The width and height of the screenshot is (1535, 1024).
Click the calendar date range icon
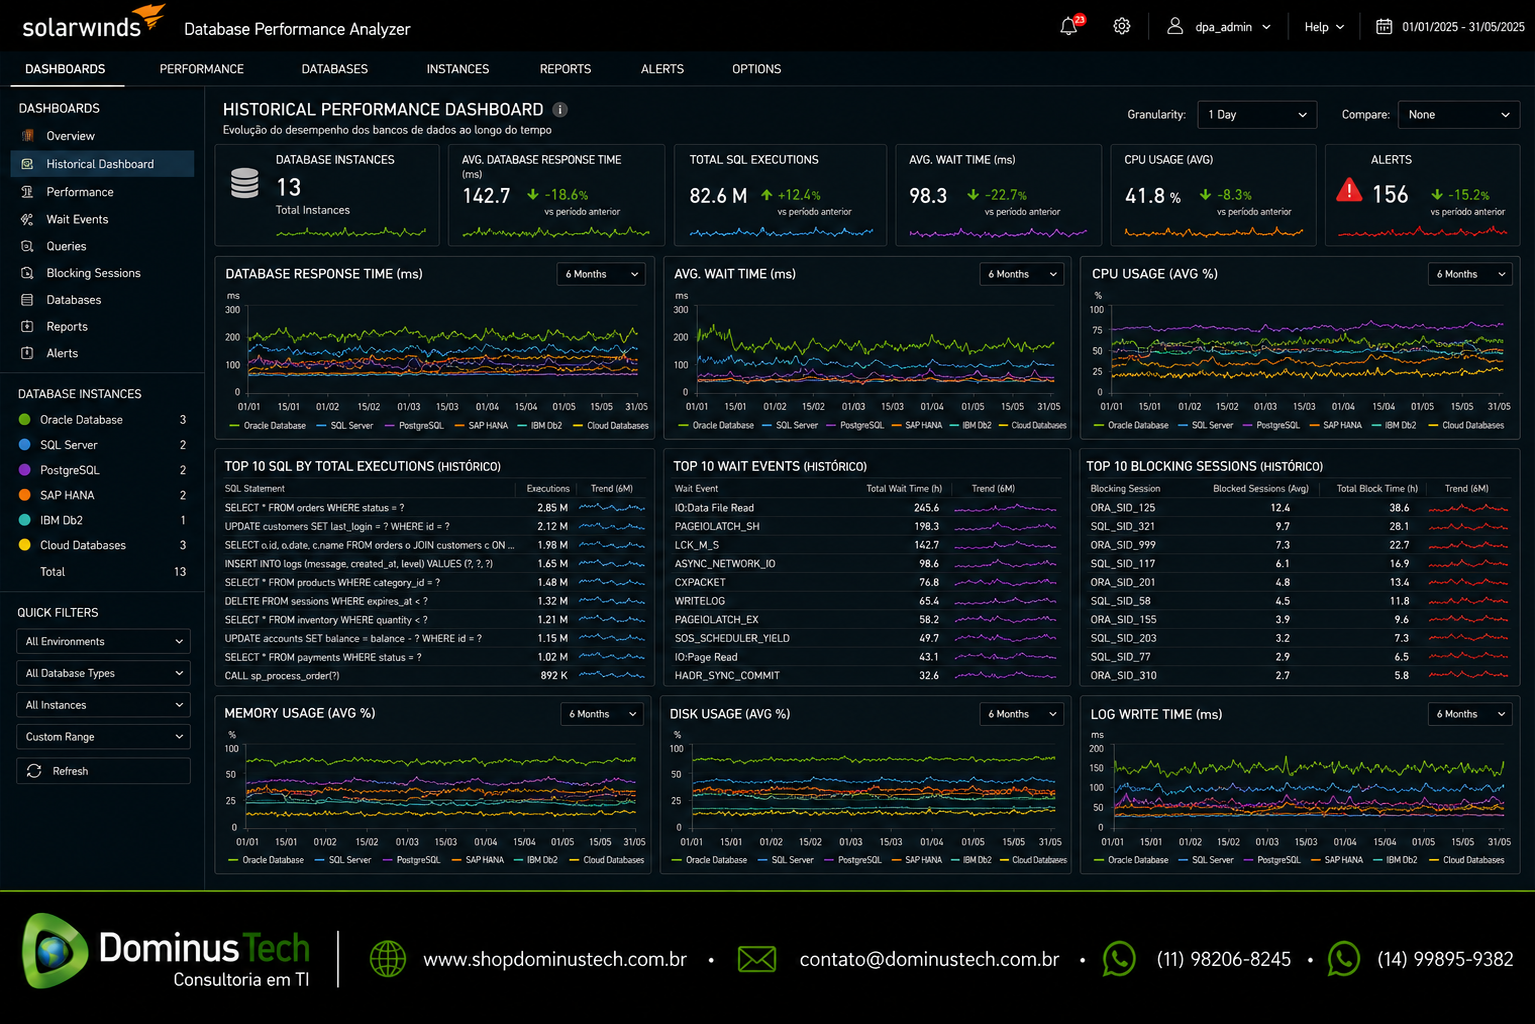click(1384, 27)
